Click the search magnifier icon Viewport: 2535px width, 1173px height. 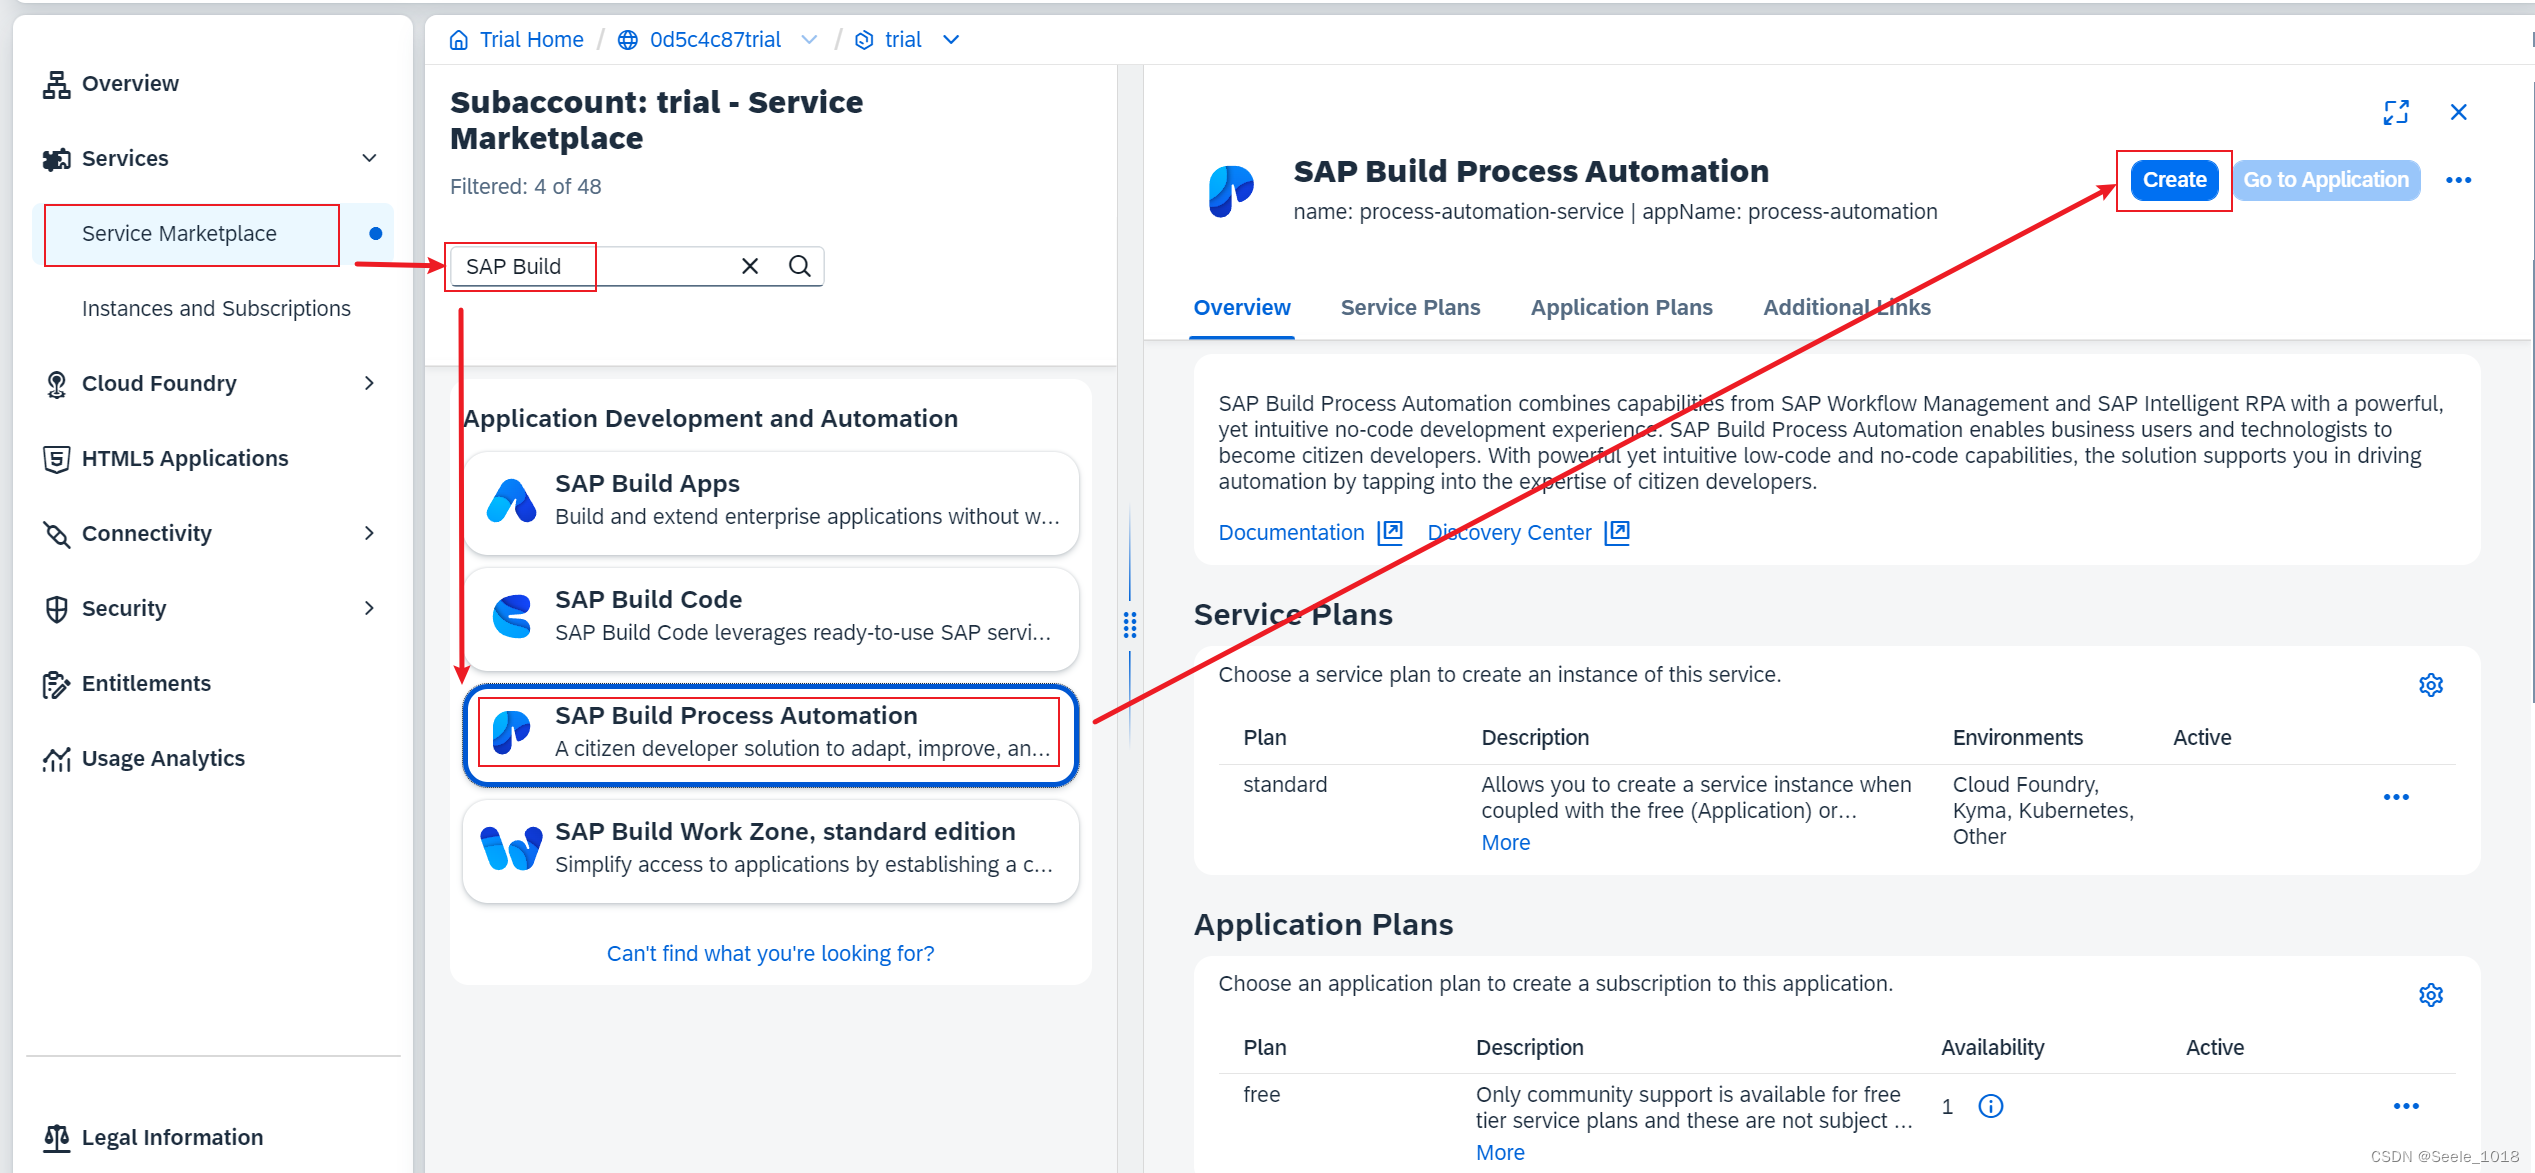click(799, 266)
